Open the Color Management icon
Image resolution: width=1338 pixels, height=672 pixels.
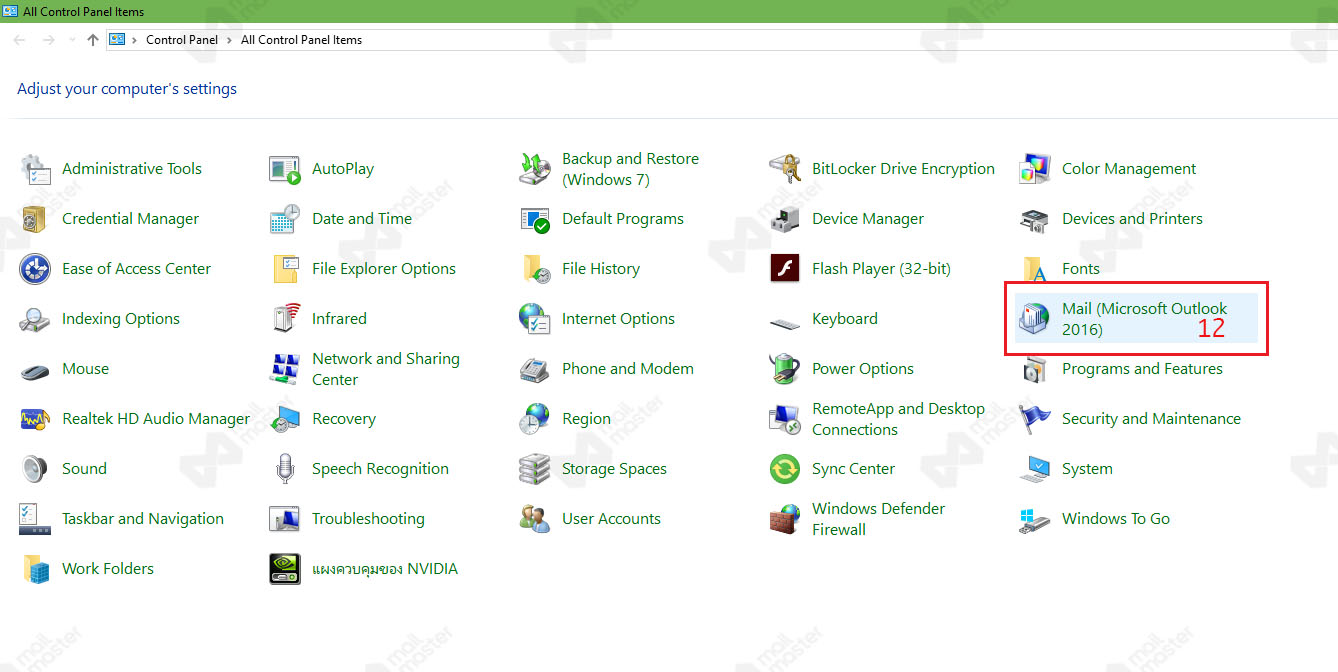[1034, 169]
